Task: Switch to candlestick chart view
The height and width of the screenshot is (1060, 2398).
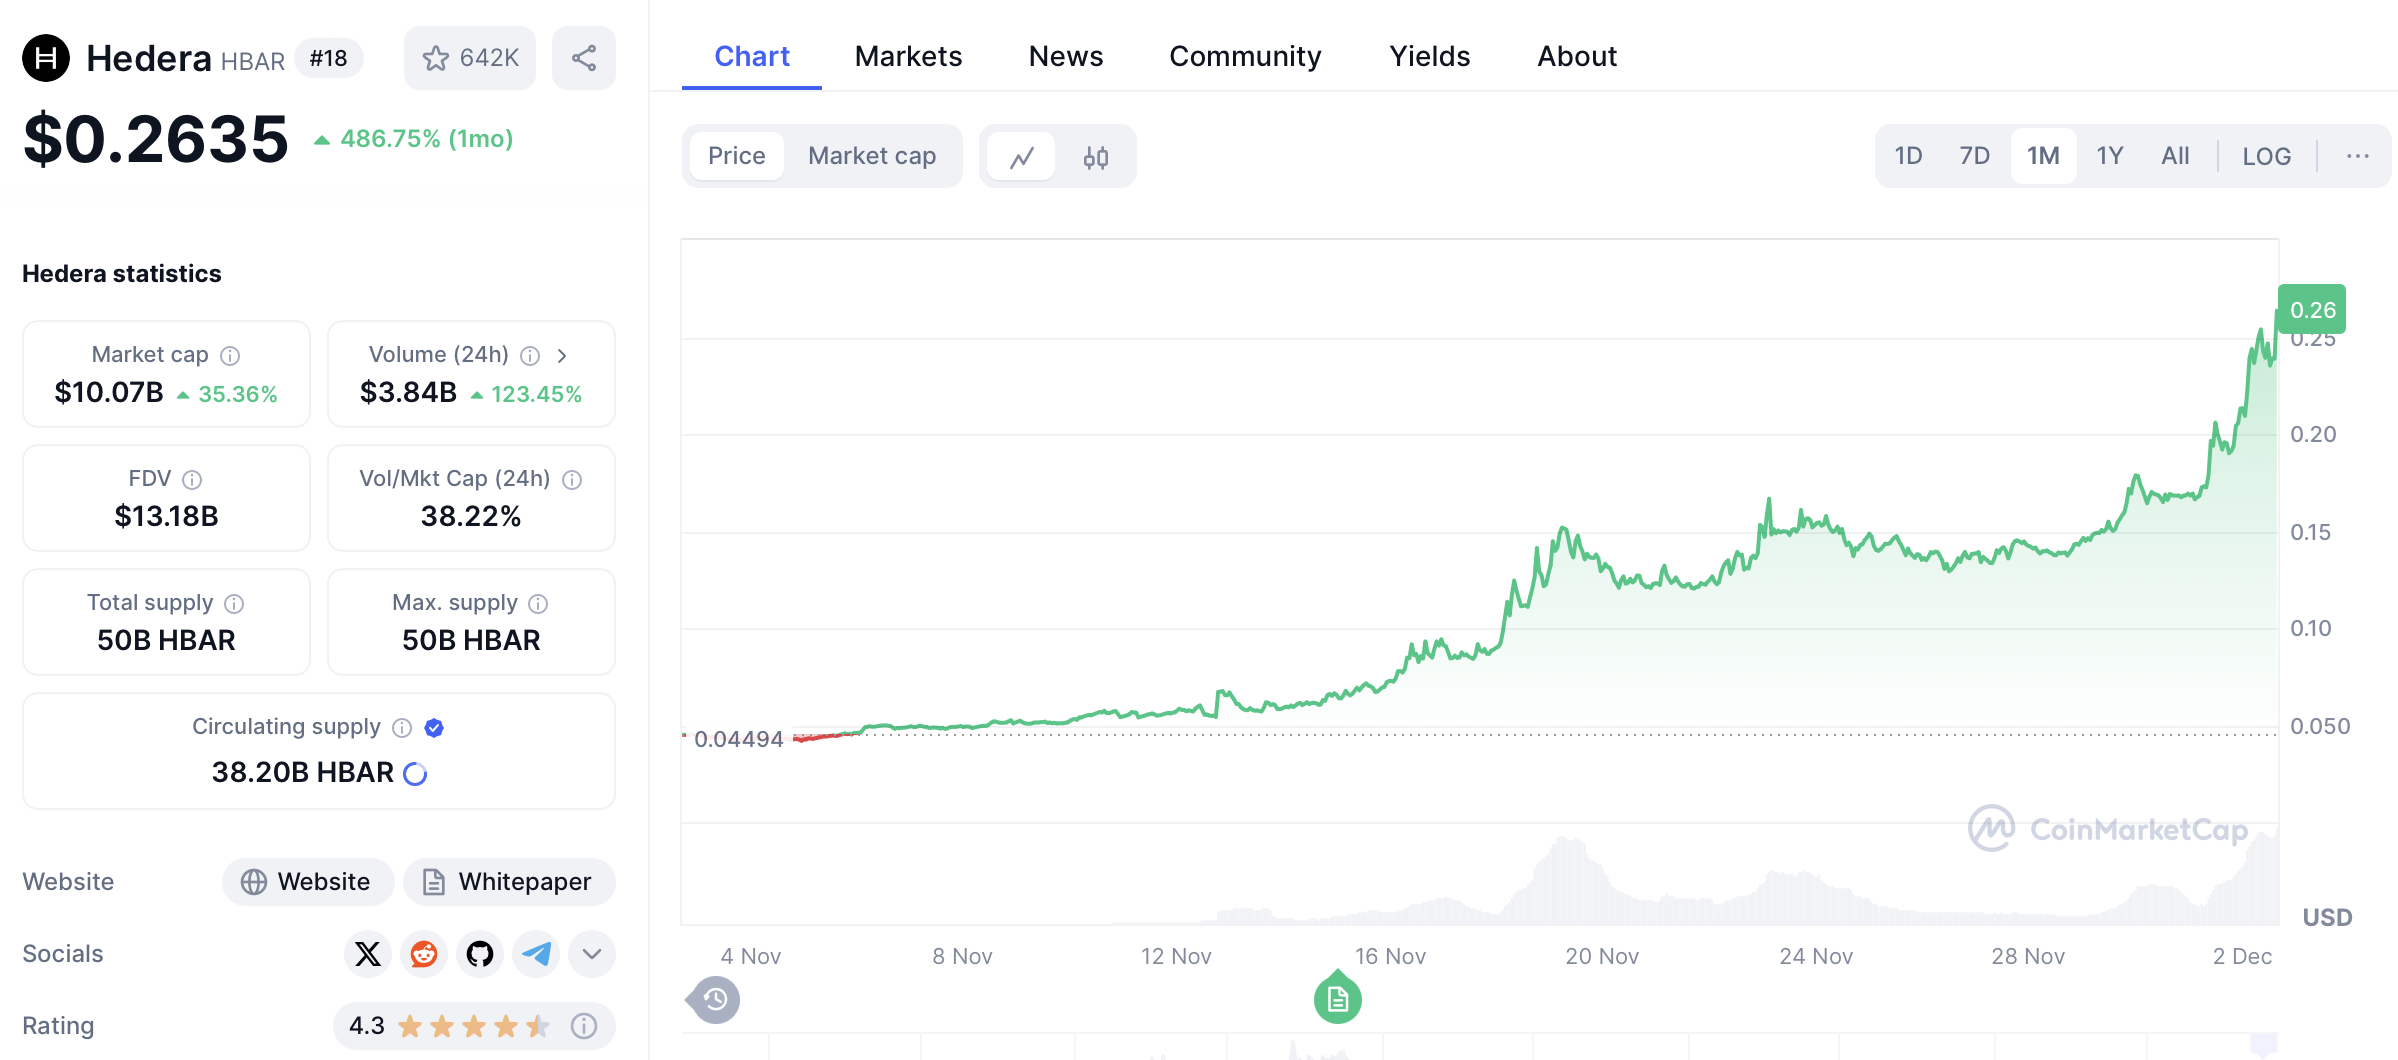Action: (1095, 157)
